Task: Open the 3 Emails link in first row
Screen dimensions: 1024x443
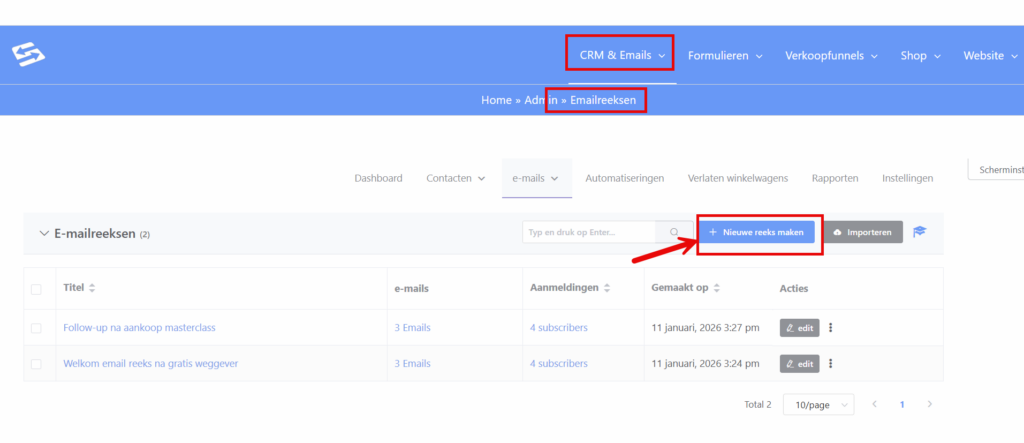Action: [412, 328]
